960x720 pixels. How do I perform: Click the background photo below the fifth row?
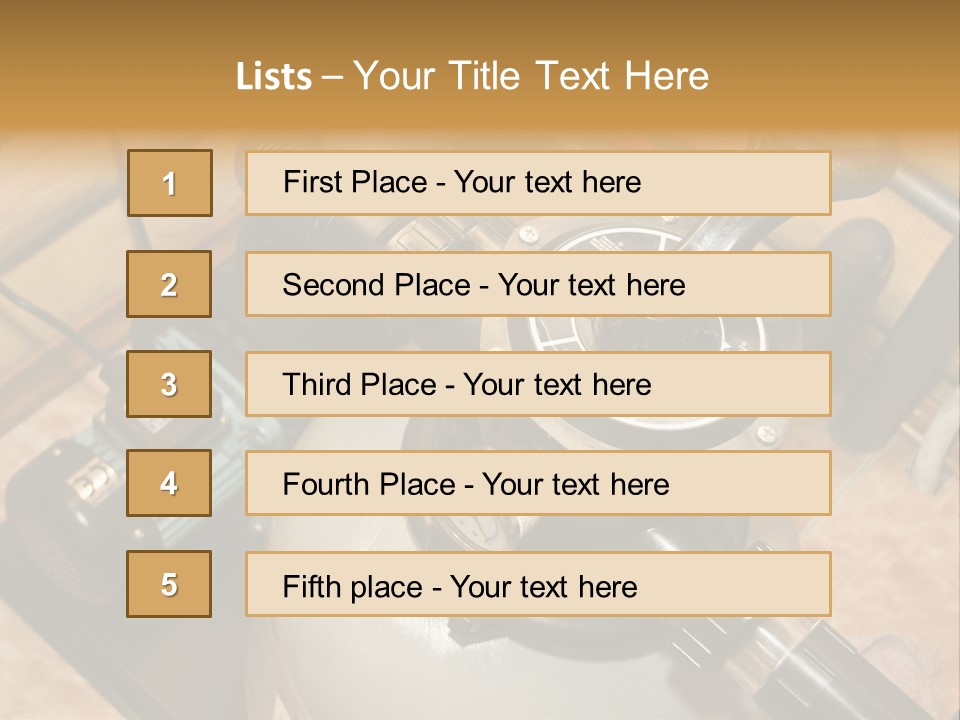coord(480,670)
